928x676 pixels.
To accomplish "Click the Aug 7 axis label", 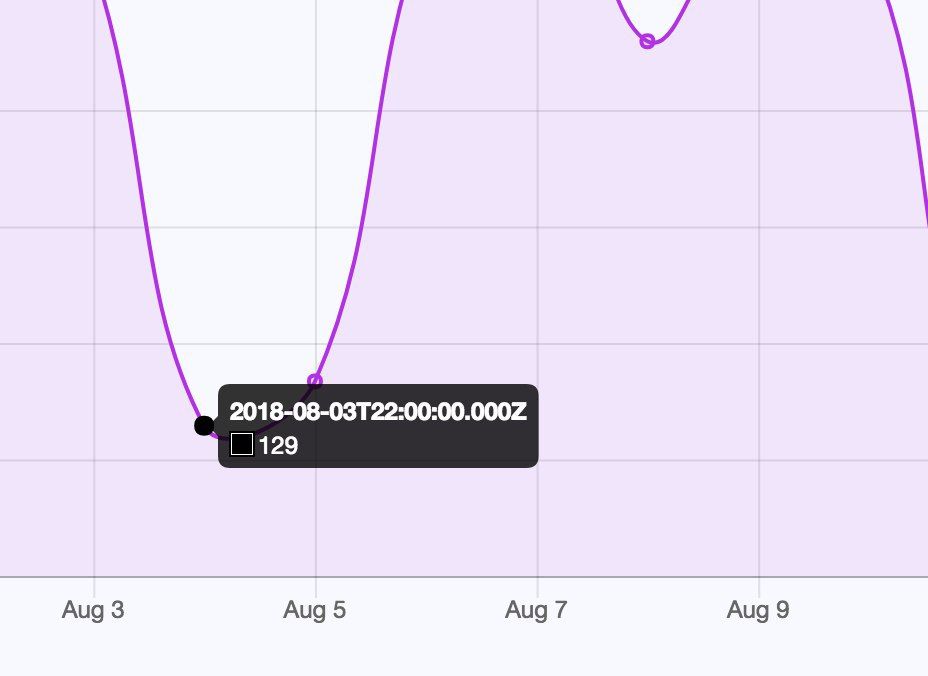I will pyautogui.click(x=536, y=609).
